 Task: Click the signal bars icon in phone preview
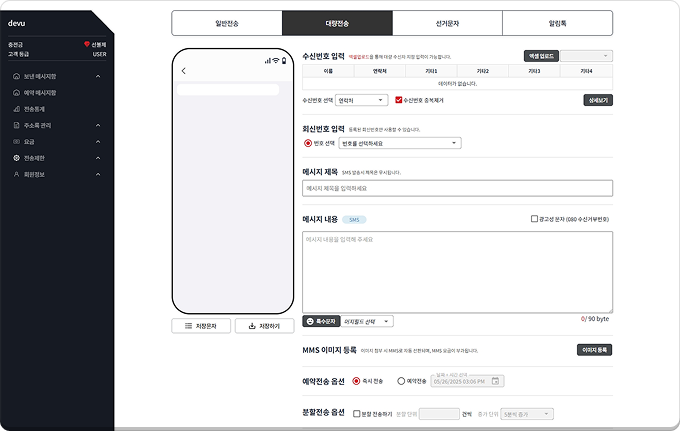click(x=268, y=61)
